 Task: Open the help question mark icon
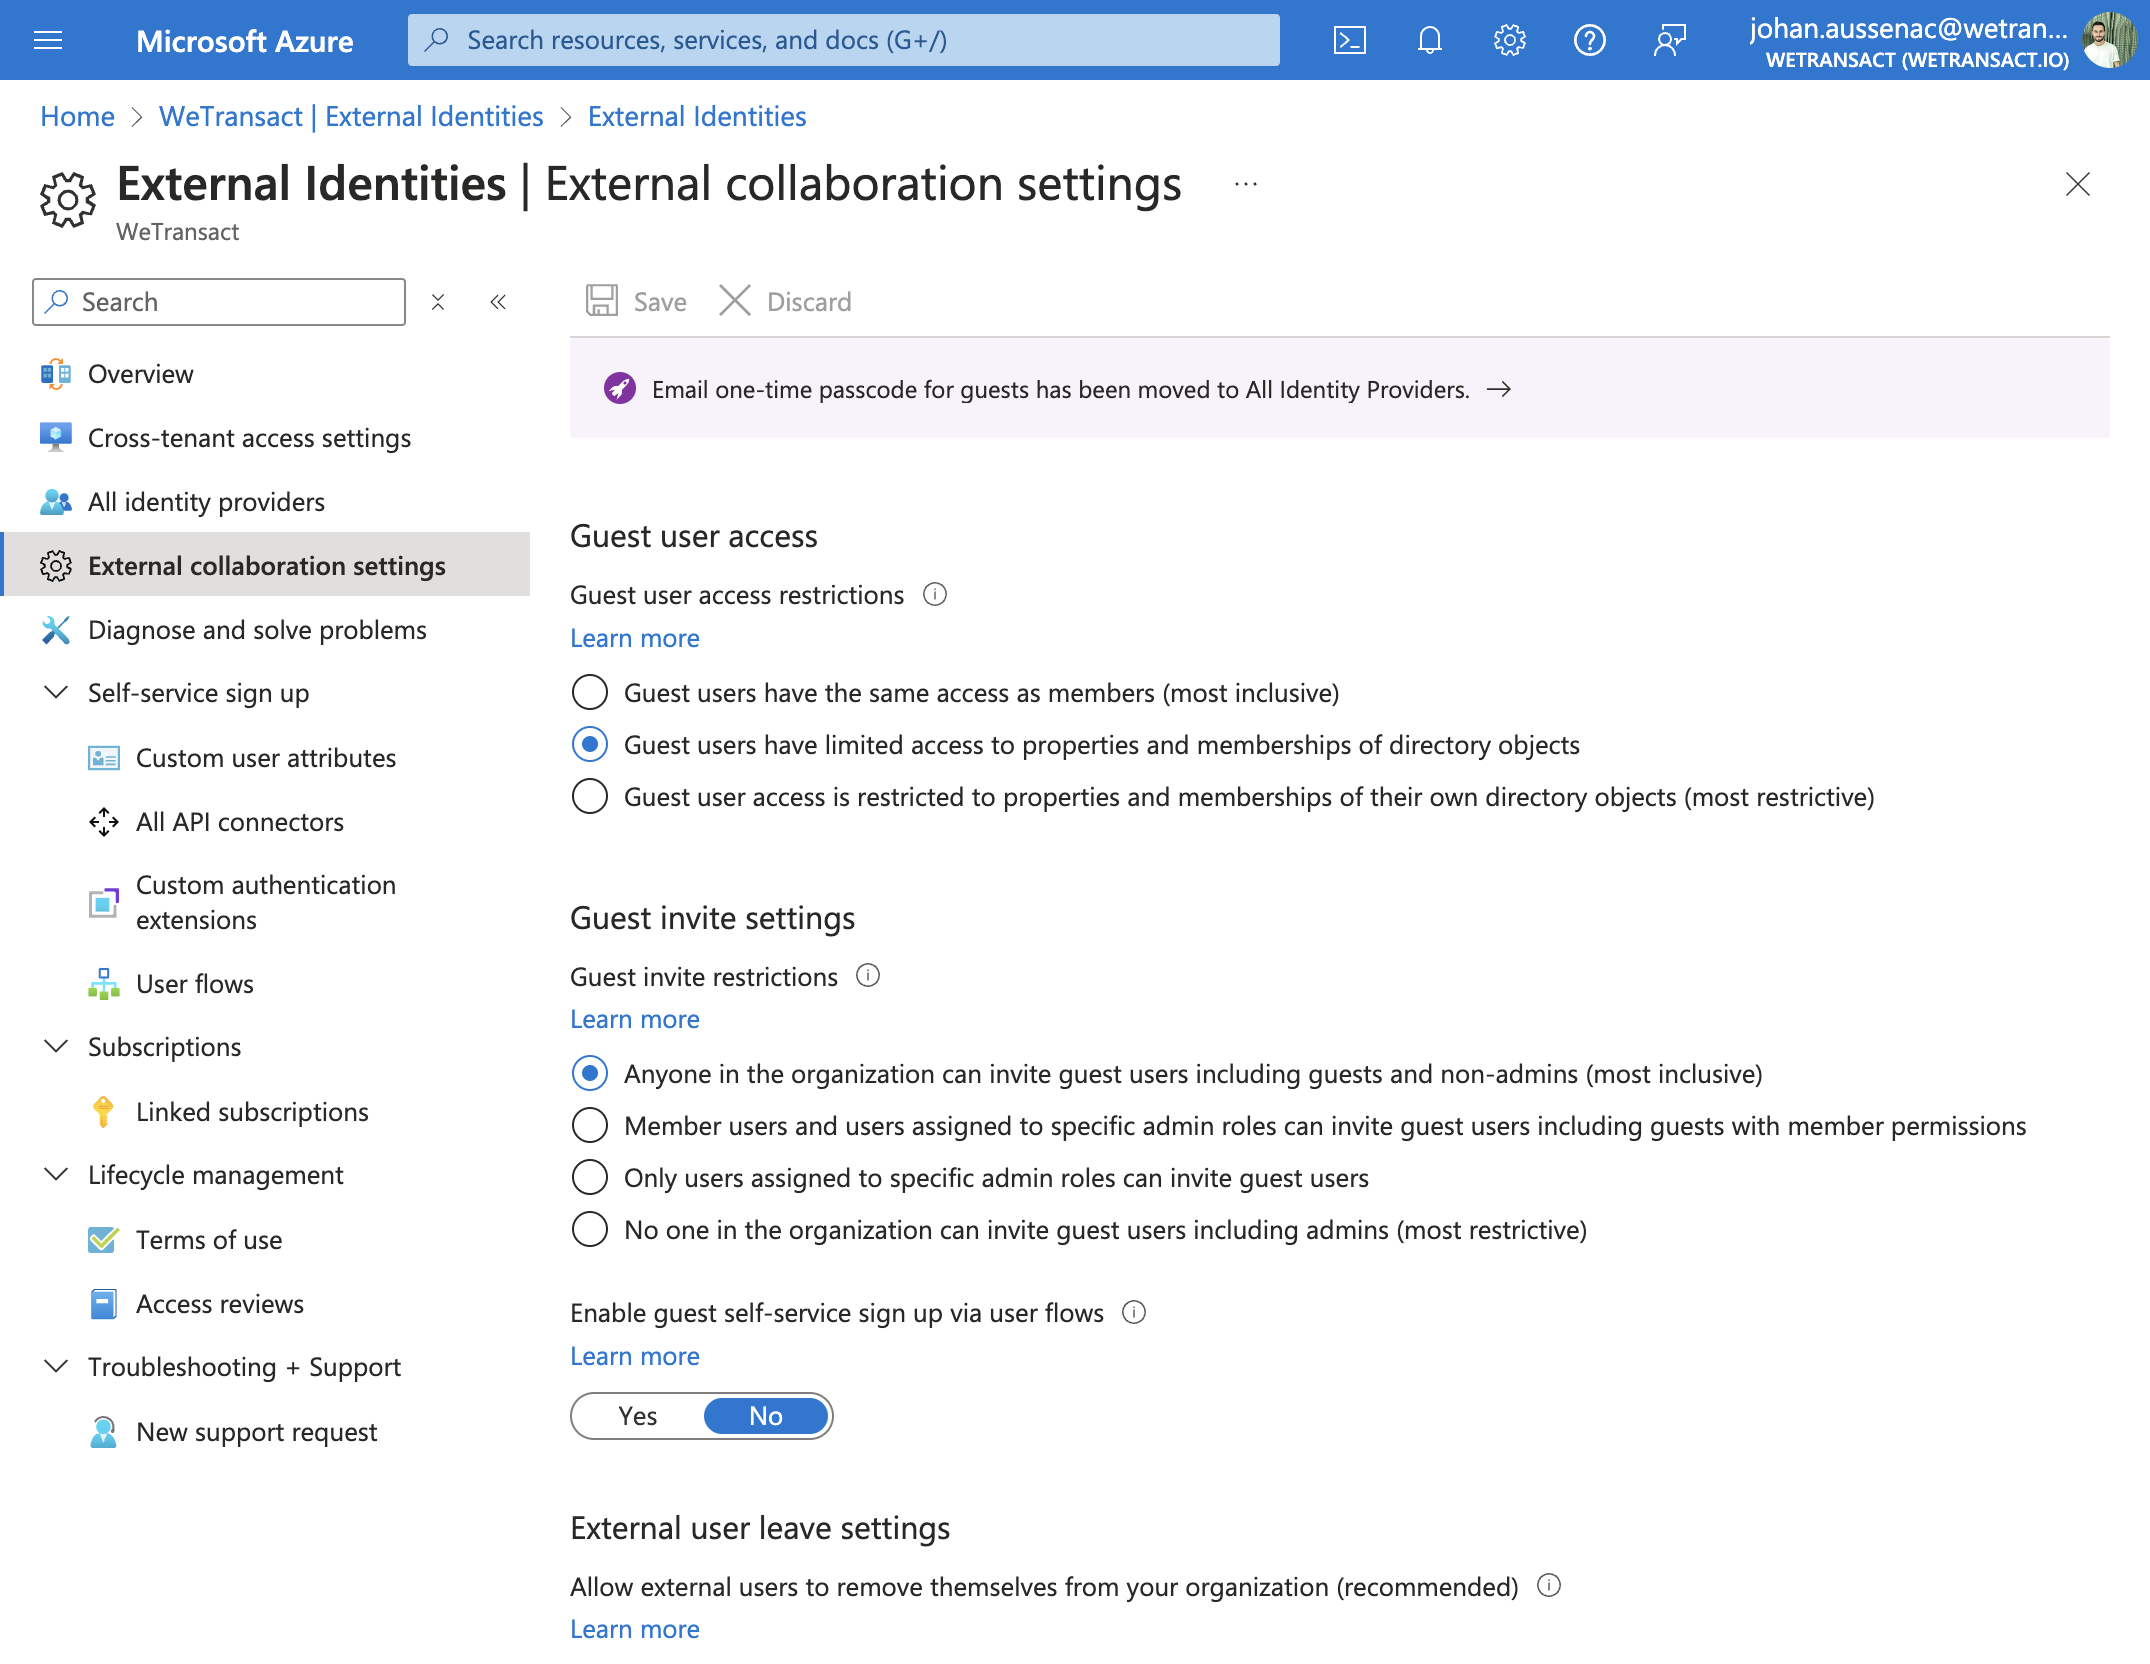click(x=1589, y=40)
